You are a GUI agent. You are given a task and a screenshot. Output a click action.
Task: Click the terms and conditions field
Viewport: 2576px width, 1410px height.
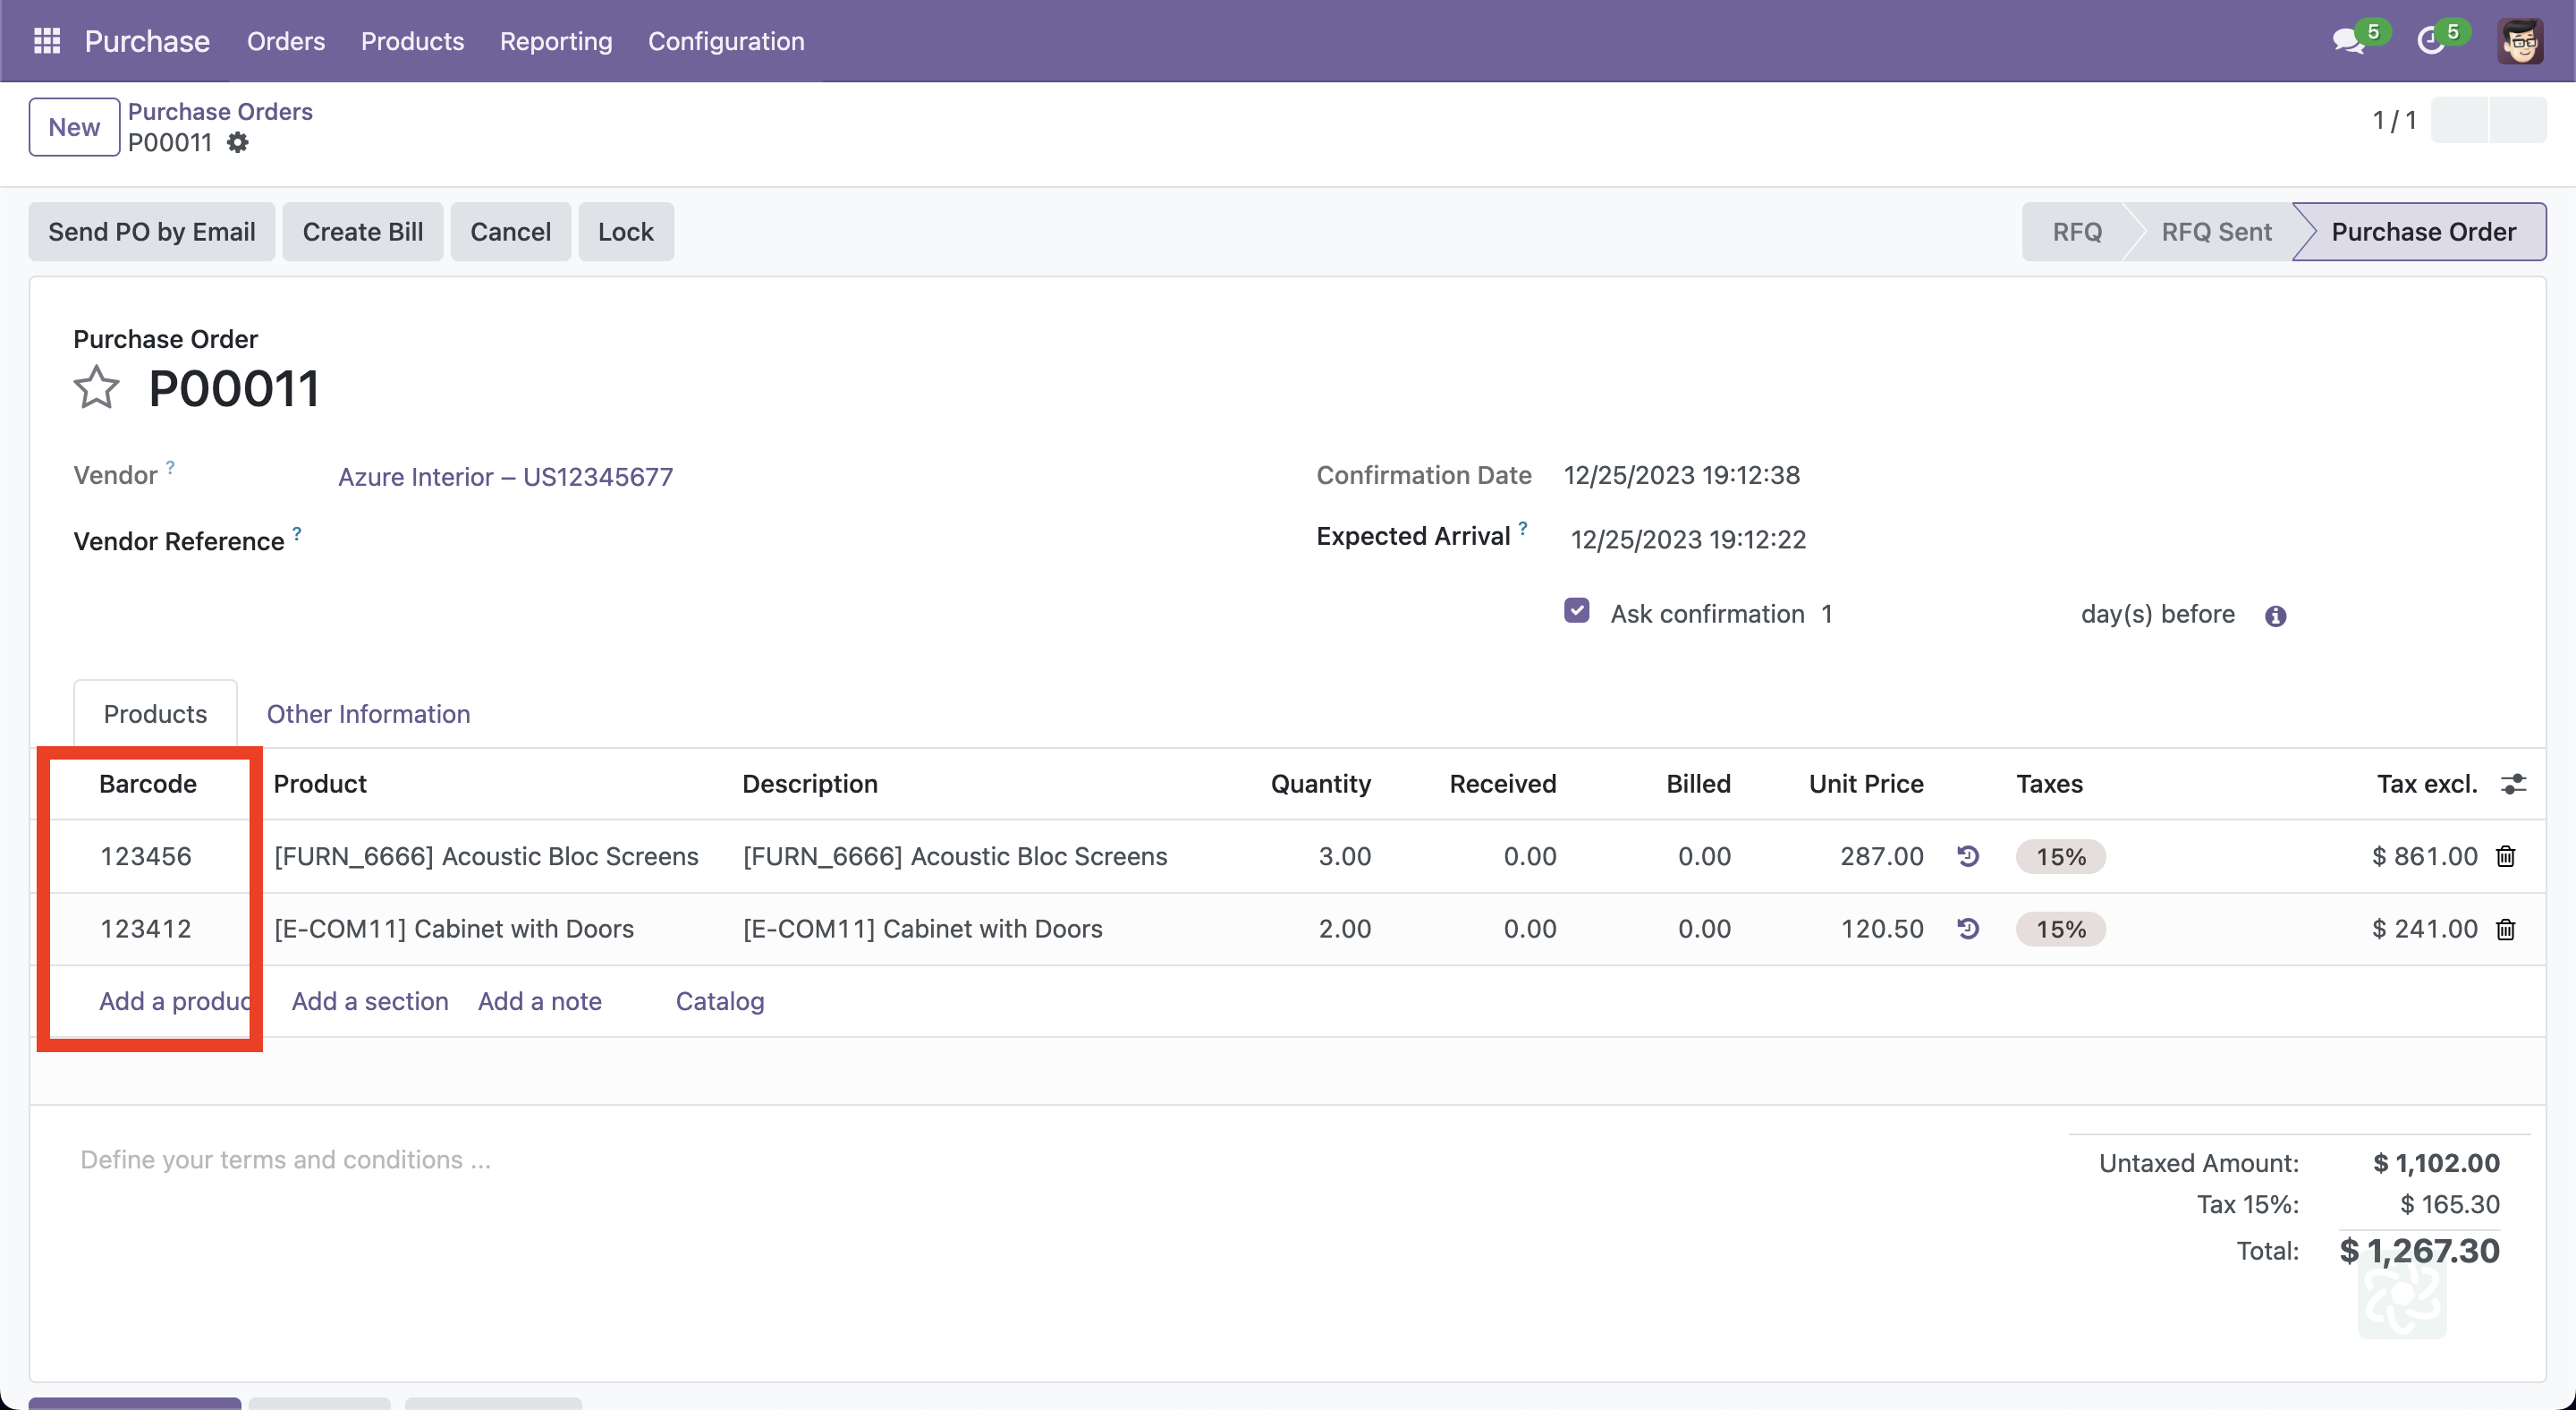pyautogui.click(x=286, y=1160)
